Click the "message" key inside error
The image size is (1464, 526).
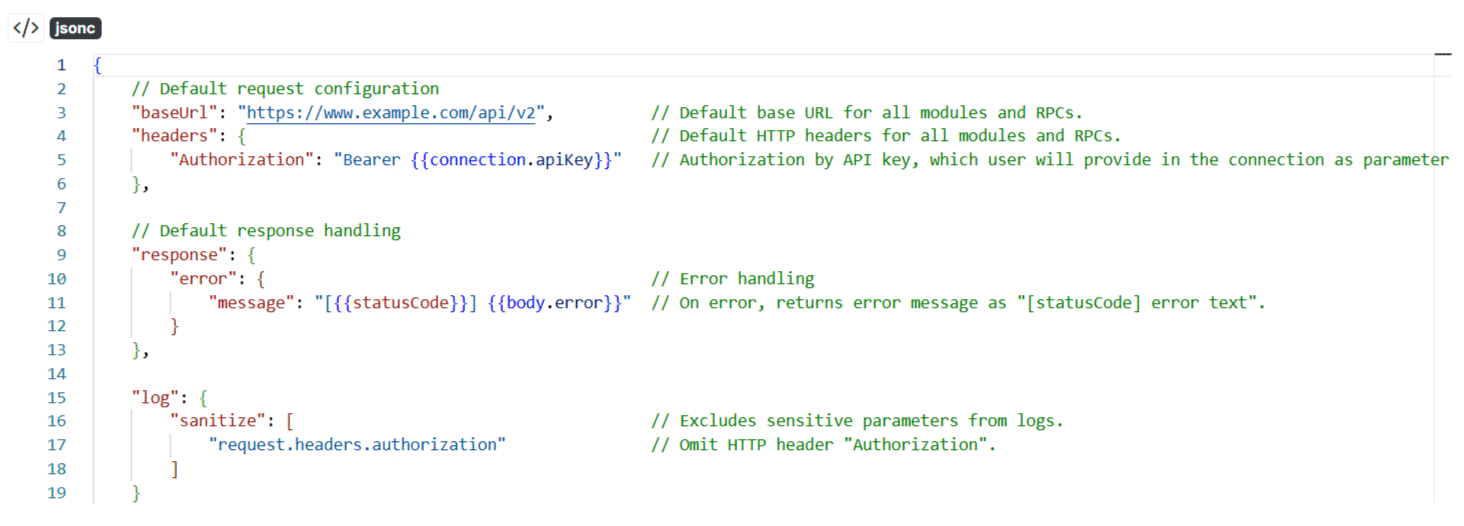(x=250, y=302)
